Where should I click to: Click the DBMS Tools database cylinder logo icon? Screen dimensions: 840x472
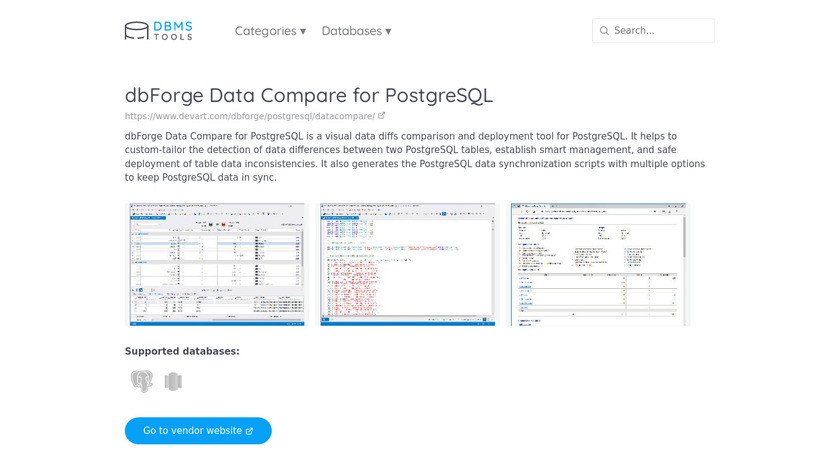point(136,31)
